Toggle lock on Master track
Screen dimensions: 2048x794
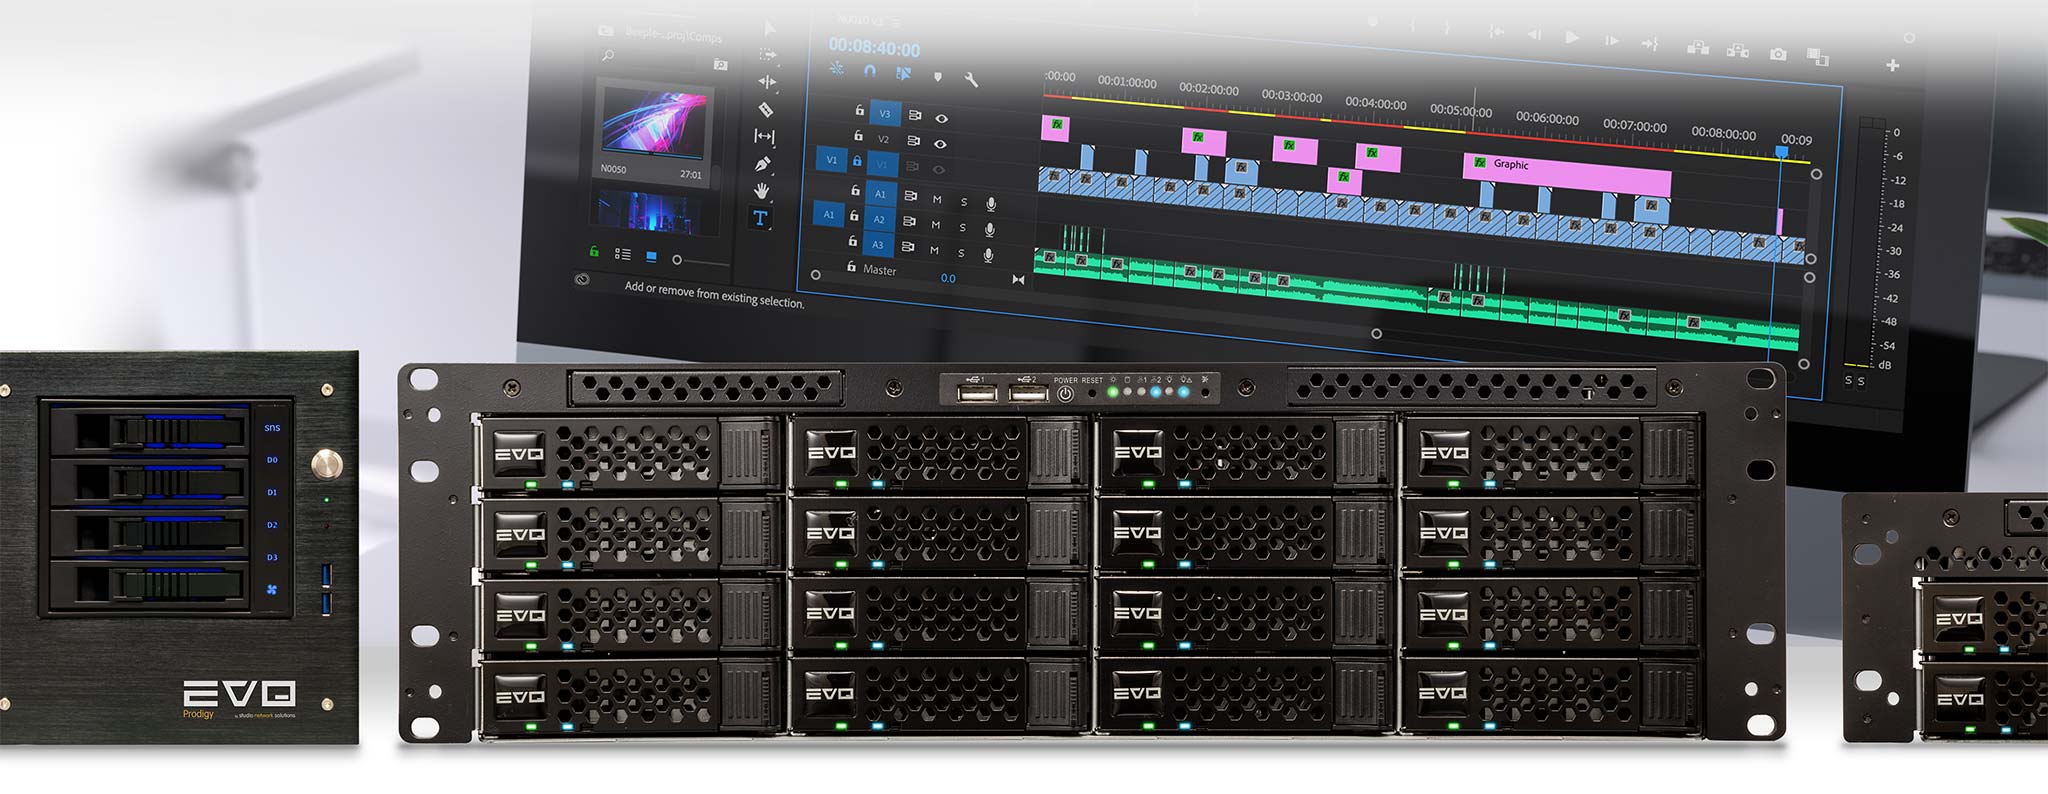(851, 266)
